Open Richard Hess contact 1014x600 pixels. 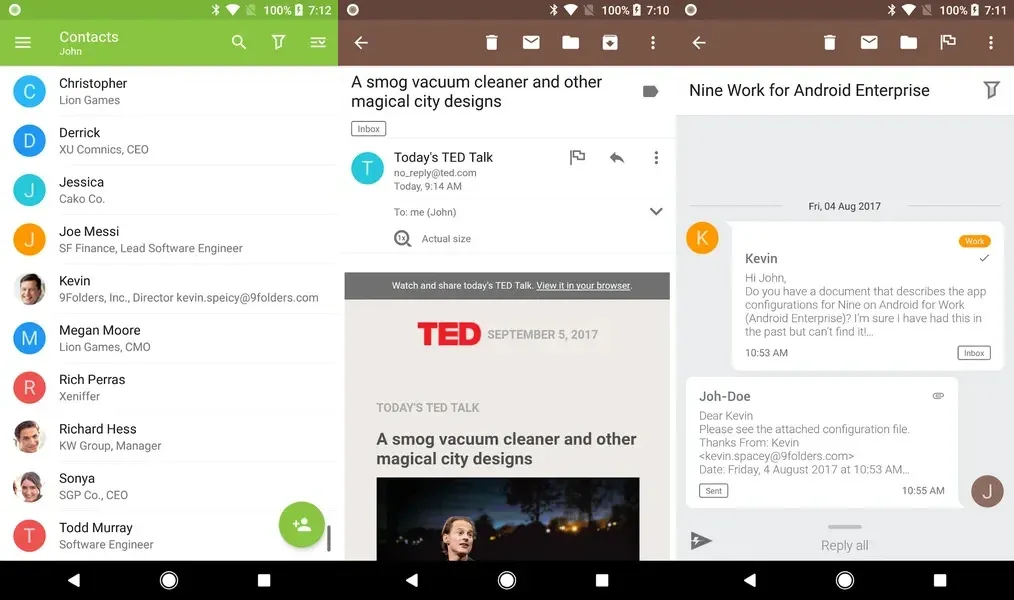[169, 436]
